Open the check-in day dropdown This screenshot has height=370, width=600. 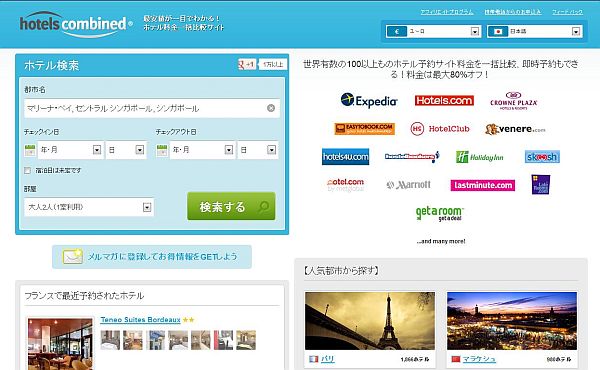click(x=126, y=150)
